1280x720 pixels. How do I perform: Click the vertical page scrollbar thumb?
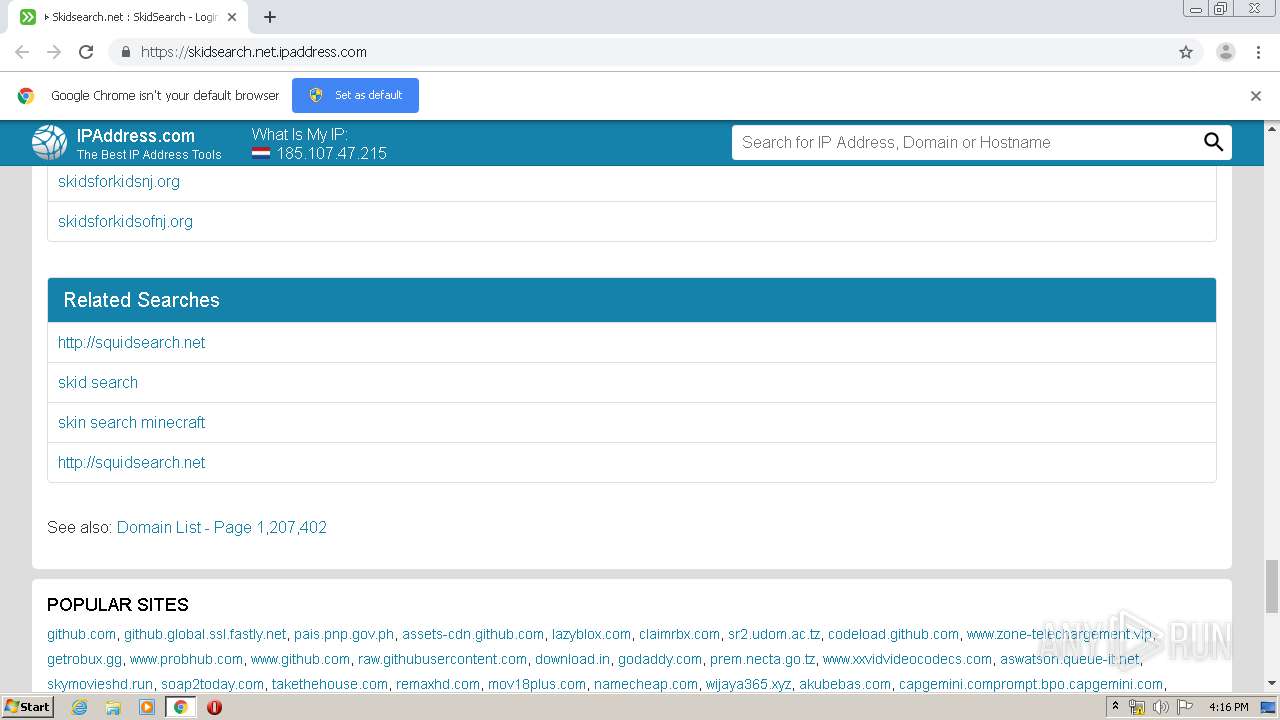pos(1272,586)
